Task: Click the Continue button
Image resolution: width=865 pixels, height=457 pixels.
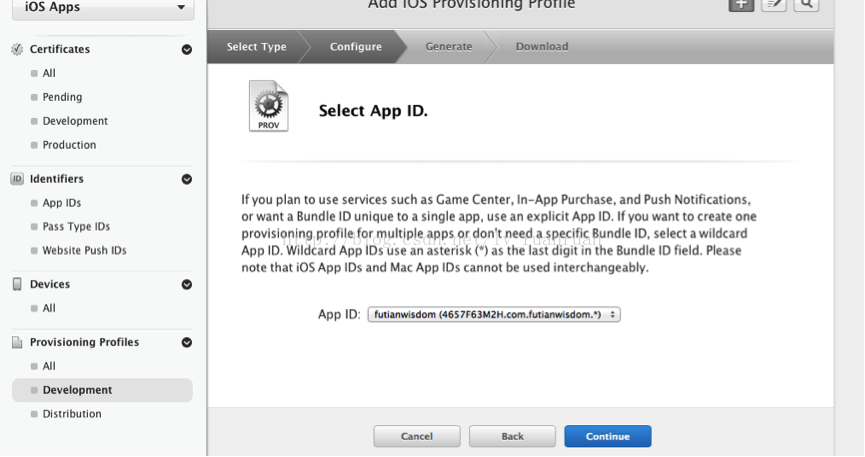Action: tap(608, 436)
